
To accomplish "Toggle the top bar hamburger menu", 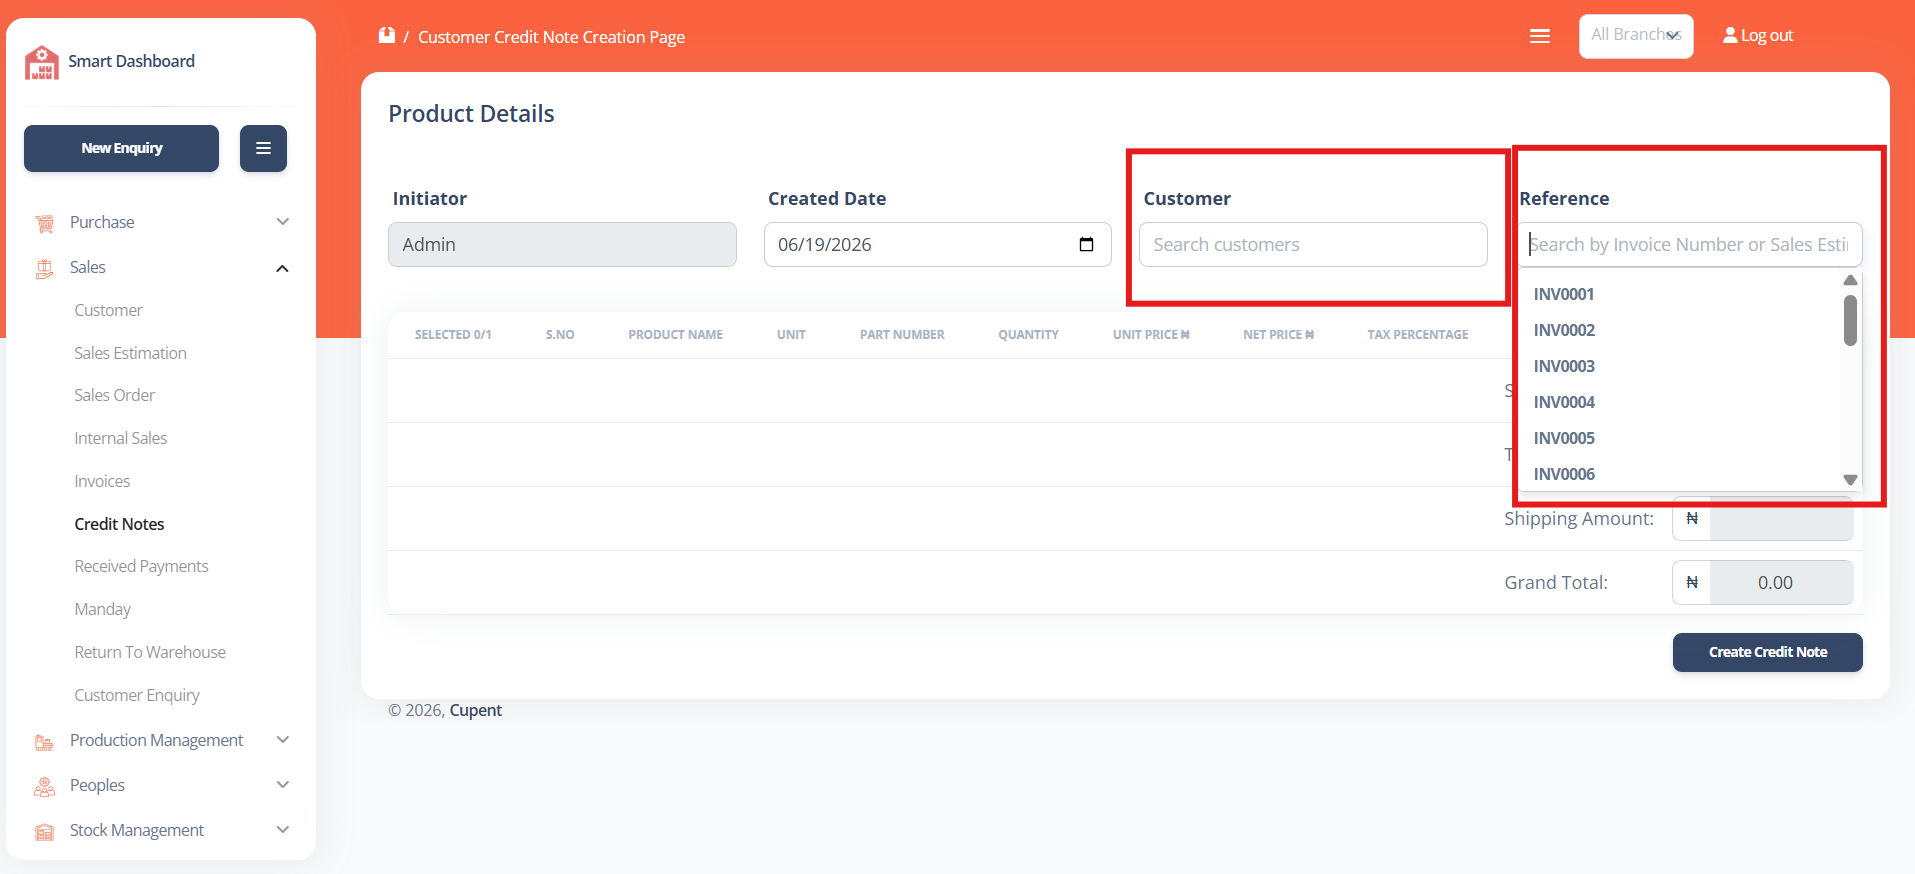I will coord(1540,36).
